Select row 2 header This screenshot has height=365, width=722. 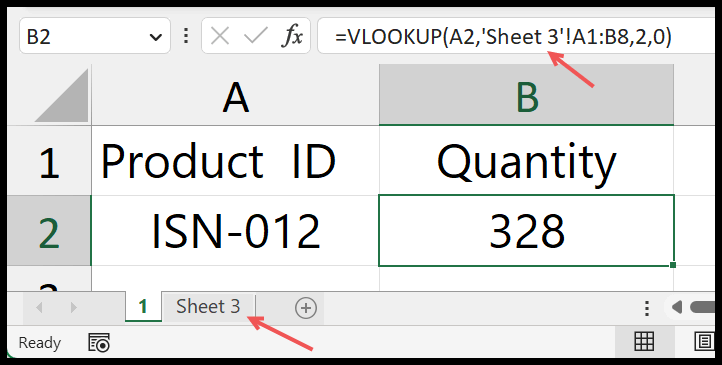click(x=49, y=231)
